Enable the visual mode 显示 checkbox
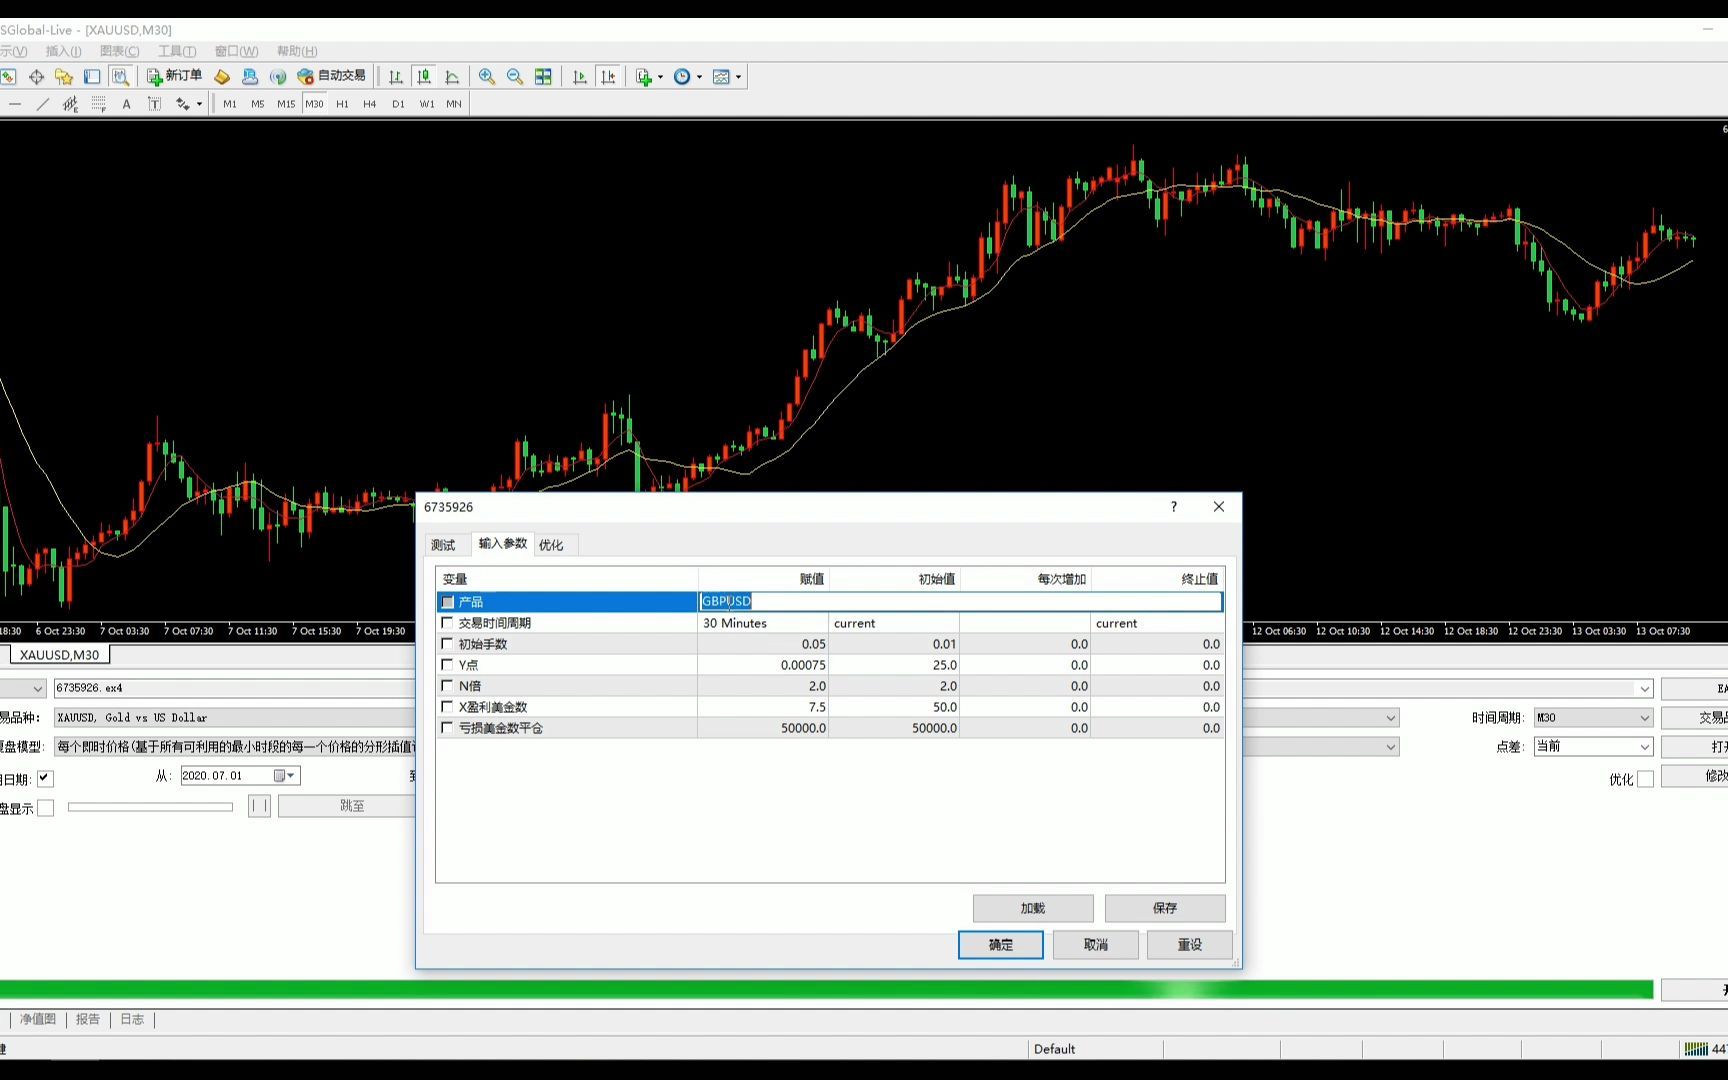This screenshot has width=1728, height=1080. (x=45, y=808)
